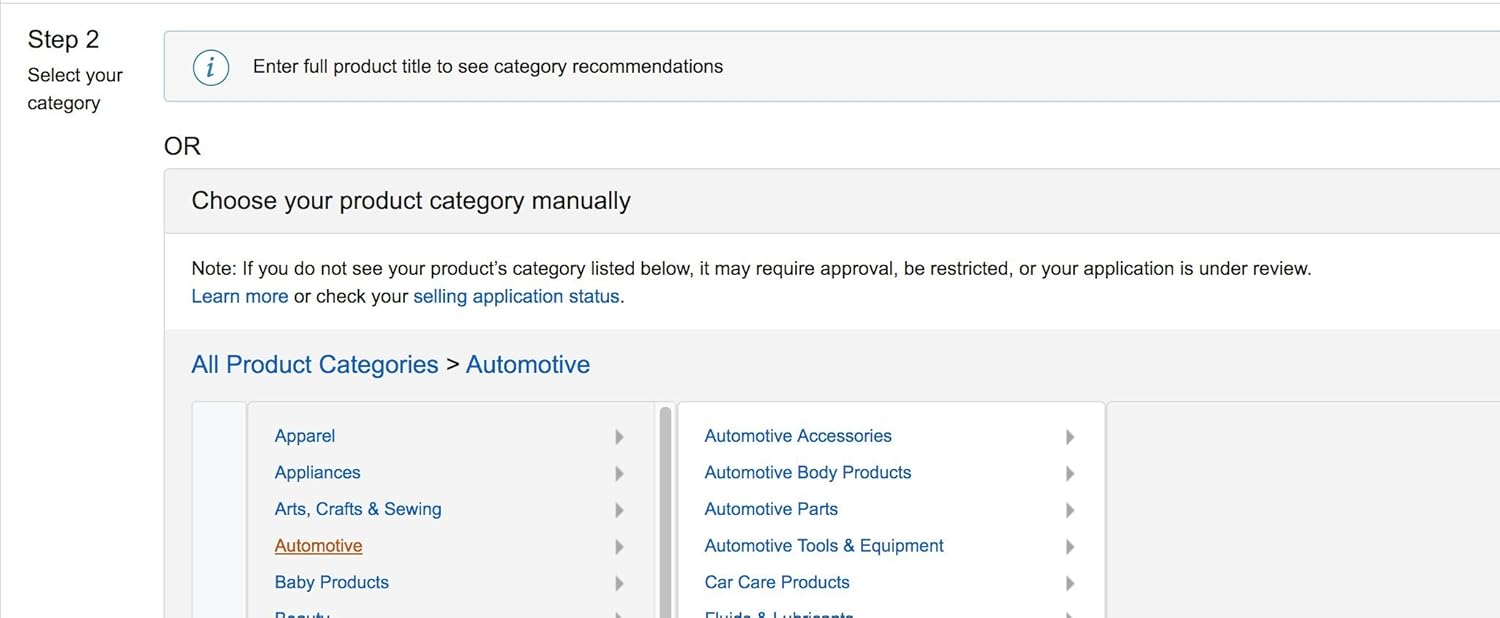
Task: Select the Apparel category
Action: (305, 436)
